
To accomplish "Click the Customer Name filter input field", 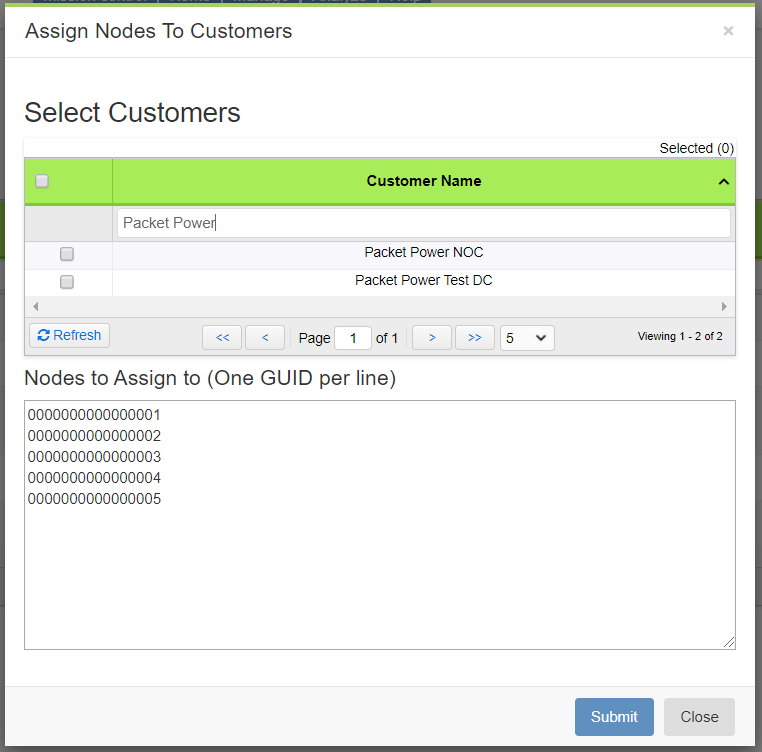I will [424, 223].
